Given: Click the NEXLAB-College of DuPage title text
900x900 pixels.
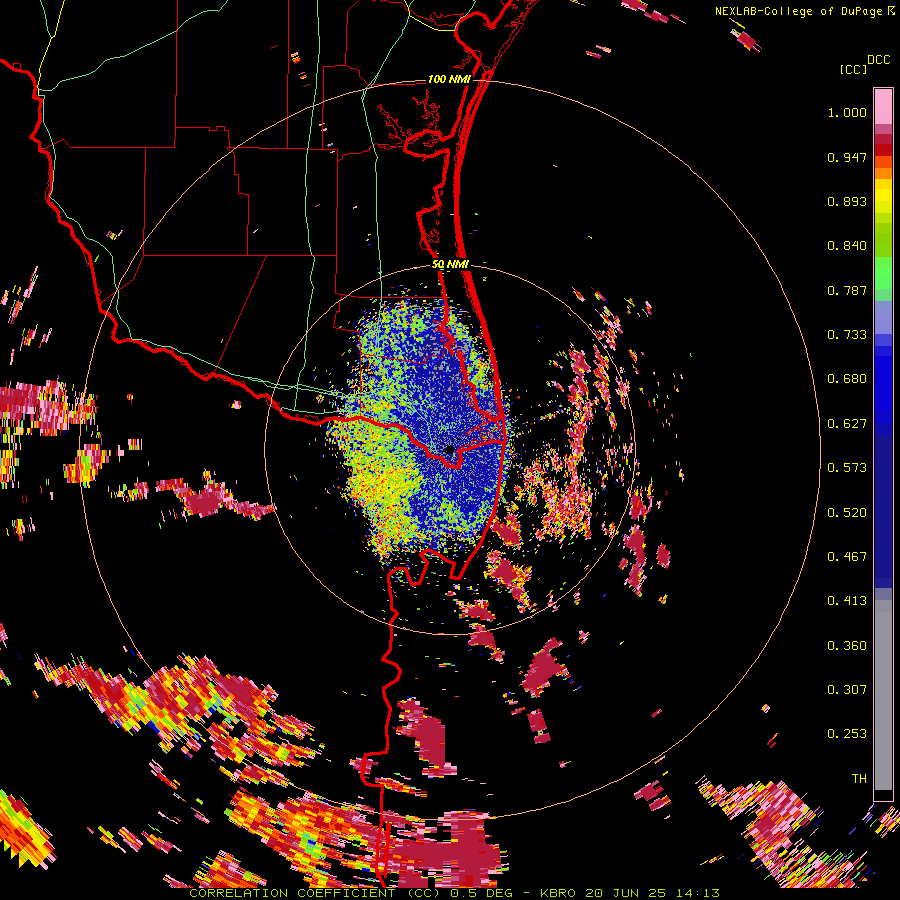Looking at the screenshot, I should (x=798, y=11).
